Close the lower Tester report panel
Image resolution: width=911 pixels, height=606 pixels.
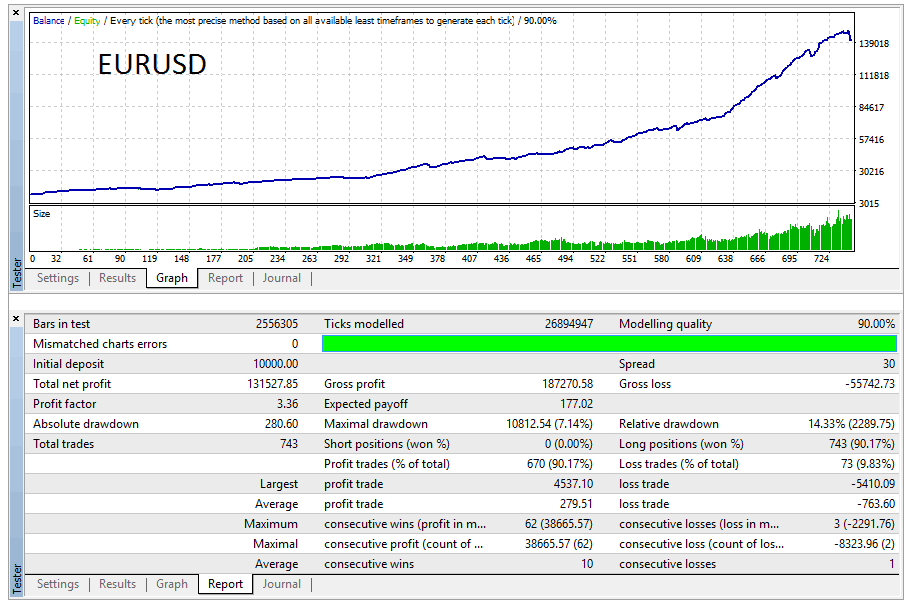[x=16, y=318]
